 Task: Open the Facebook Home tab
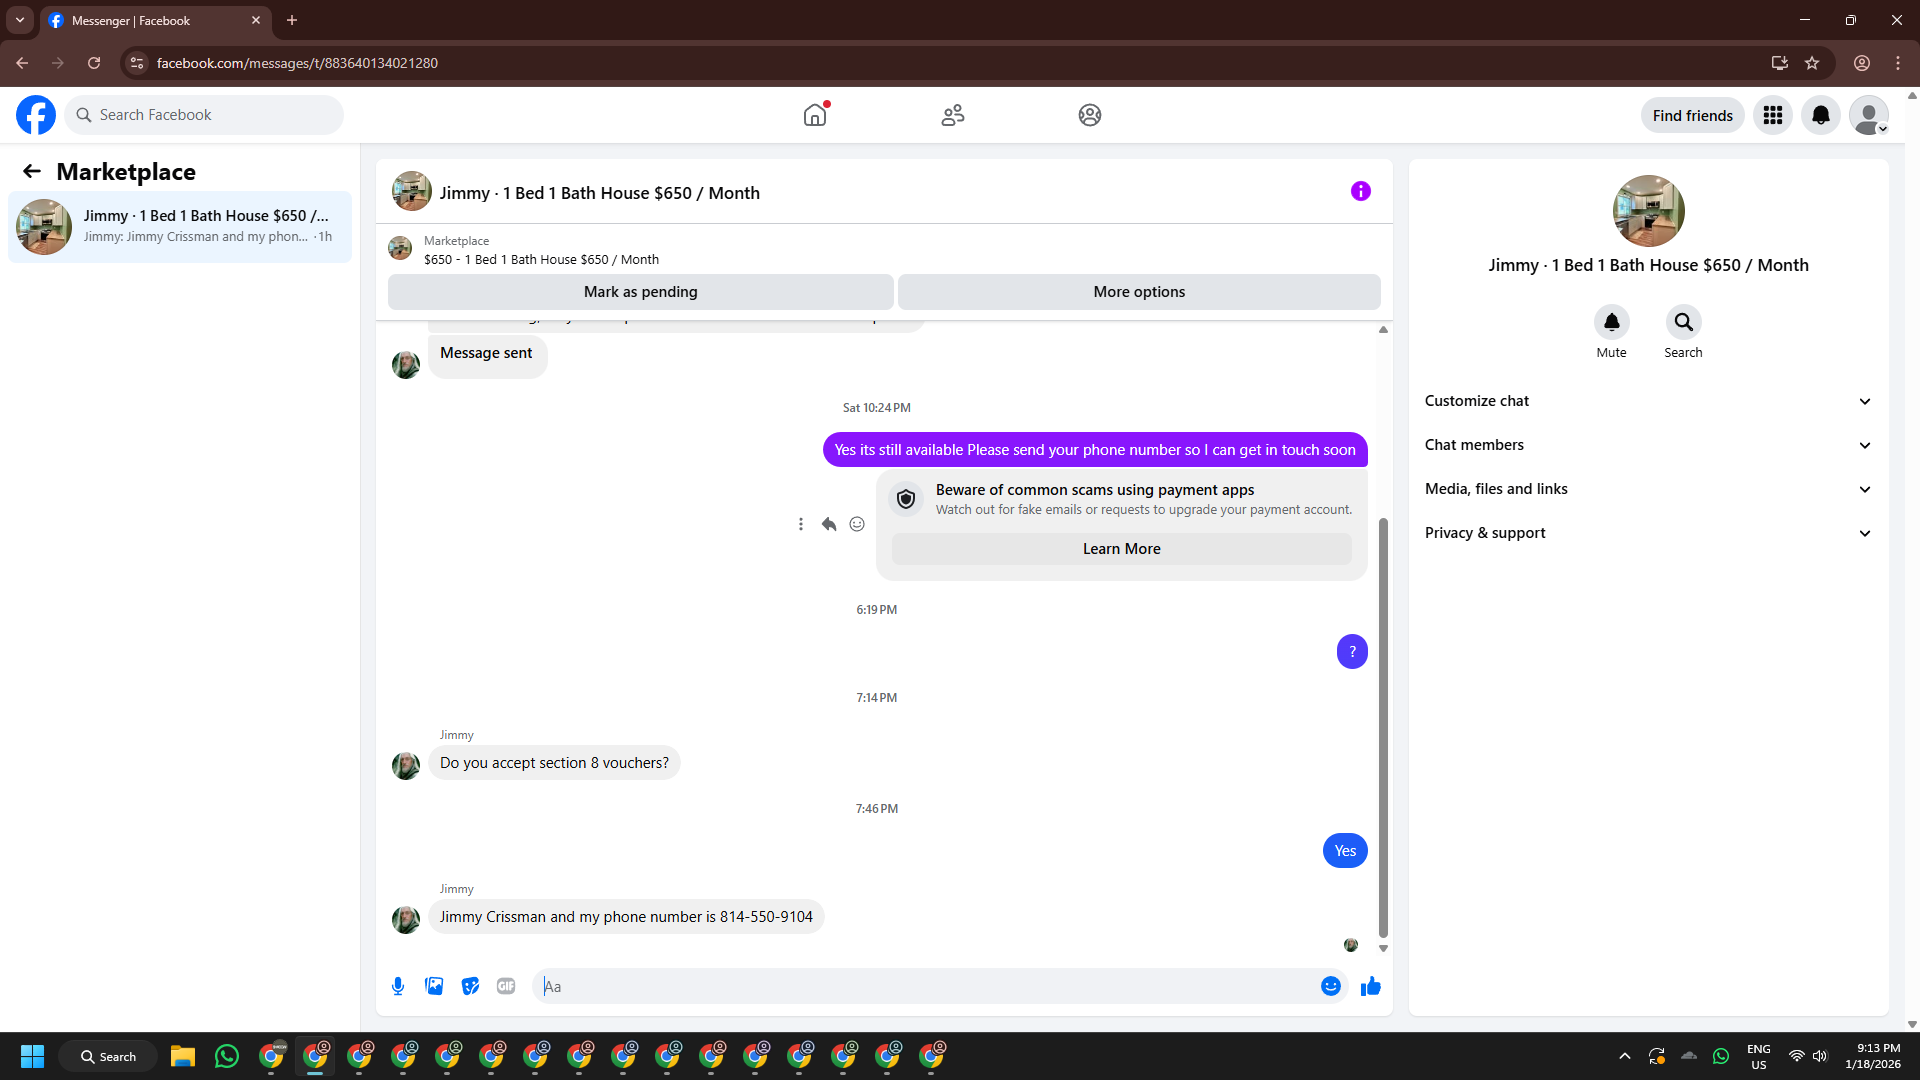pos(815,115)
